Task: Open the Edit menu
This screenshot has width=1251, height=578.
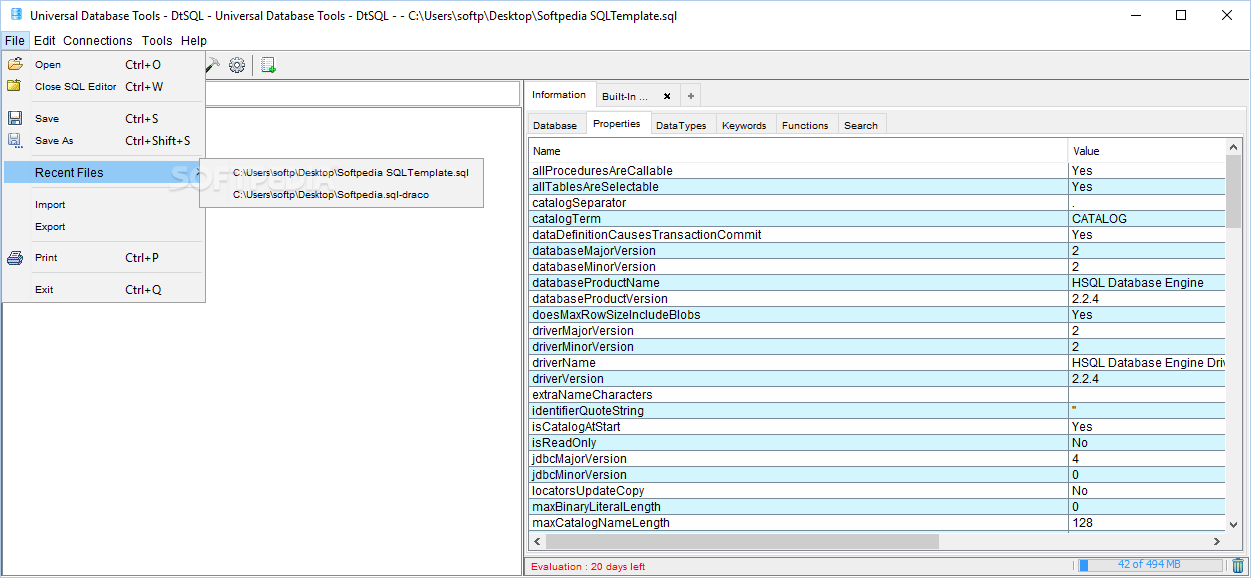Action: (44, 41)
